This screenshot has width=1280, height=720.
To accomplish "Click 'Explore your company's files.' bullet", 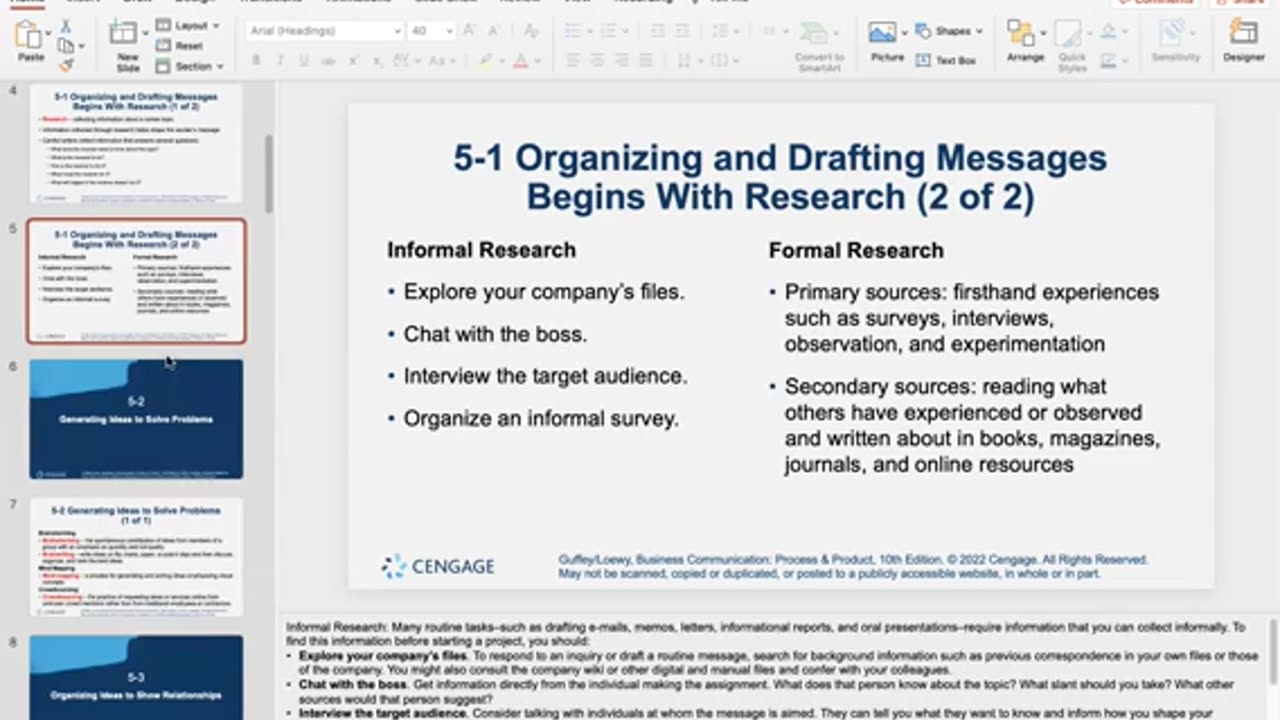I will [x=544, y=292].
